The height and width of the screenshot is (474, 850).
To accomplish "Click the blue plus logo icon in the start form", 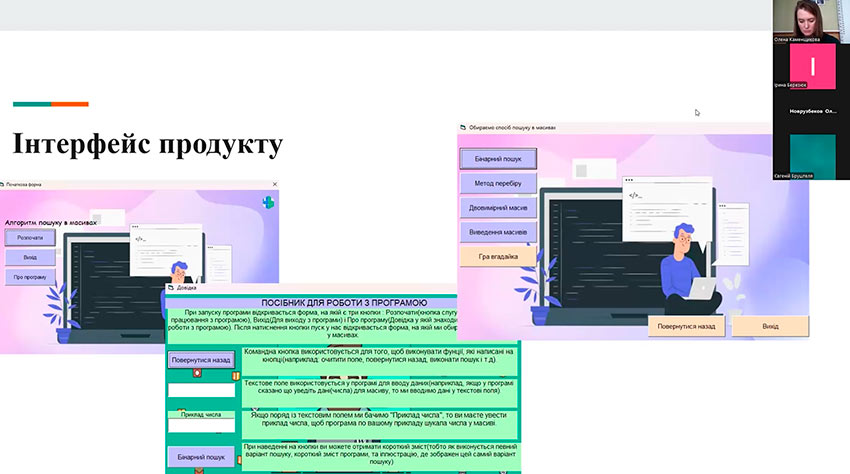I will [268, 202].
